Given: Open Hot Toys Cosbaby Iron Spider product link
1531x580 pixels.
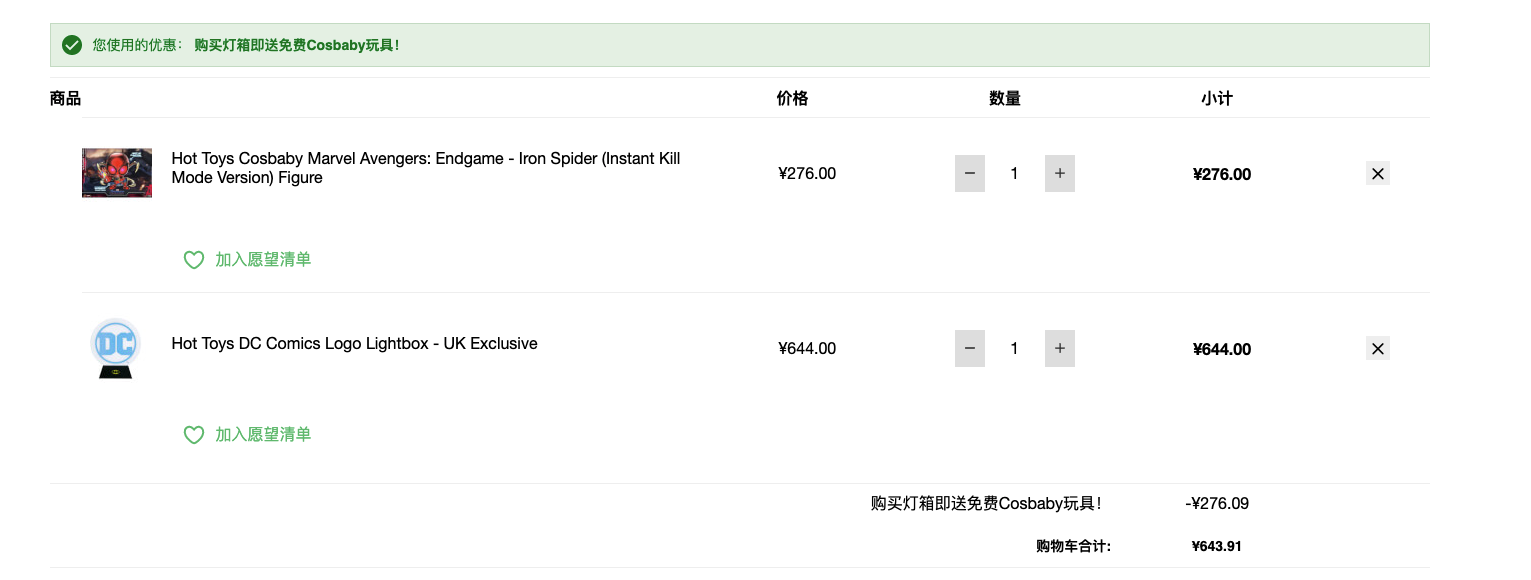Looking at the screenshot, I should [x=426, y=168].
